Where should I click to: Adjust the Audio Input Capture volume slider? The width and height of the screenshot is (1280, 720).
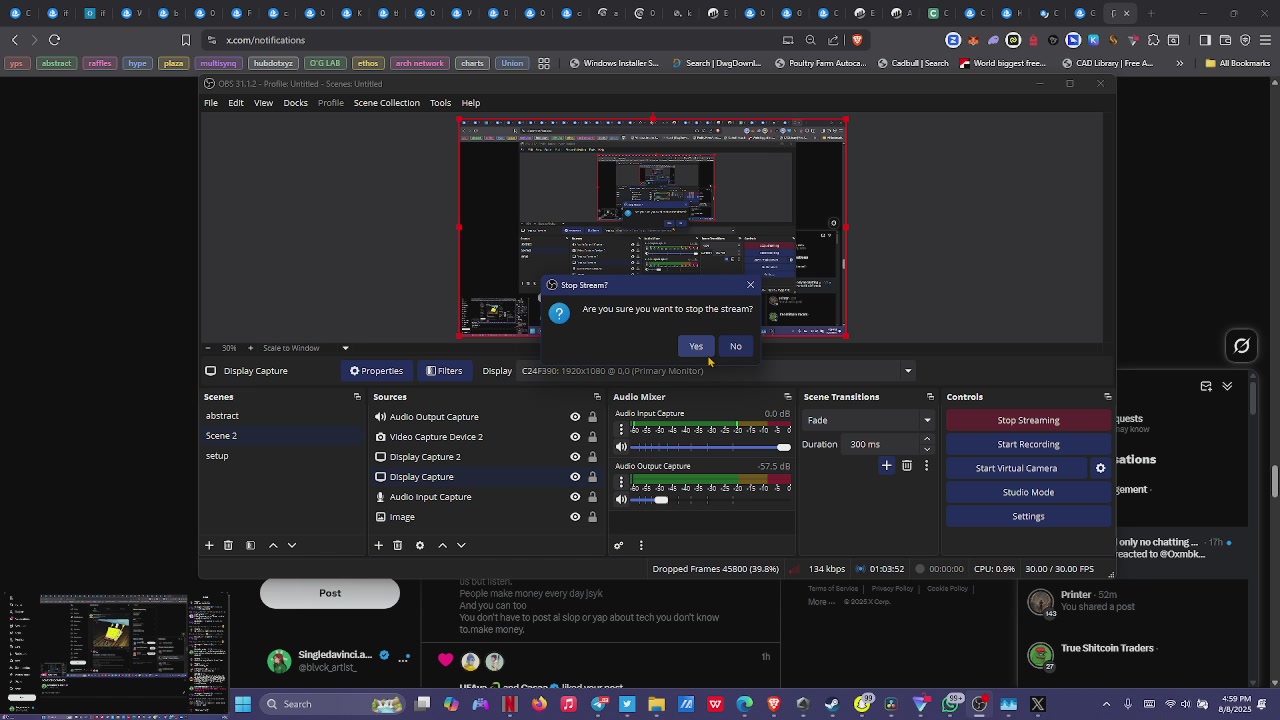point(710,447)
